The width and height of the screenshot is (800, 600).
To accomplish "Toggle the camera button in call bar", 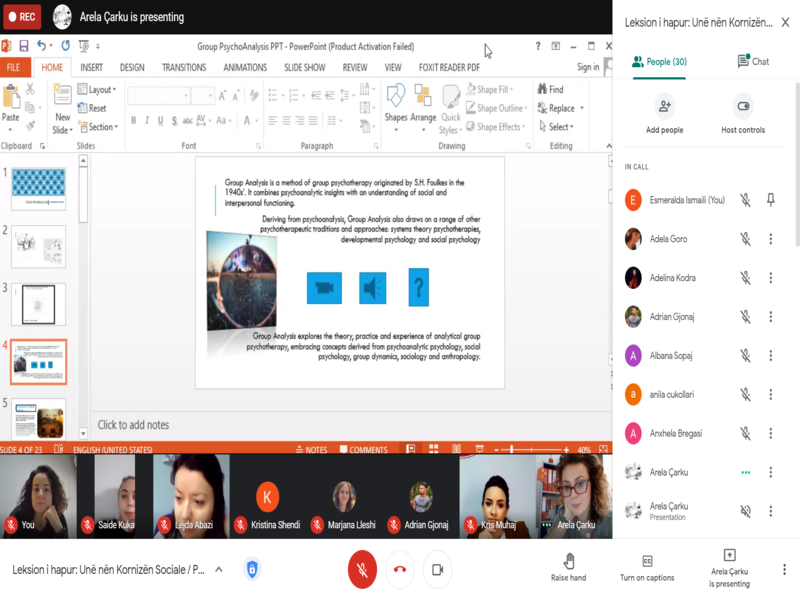I will [438, 569].
